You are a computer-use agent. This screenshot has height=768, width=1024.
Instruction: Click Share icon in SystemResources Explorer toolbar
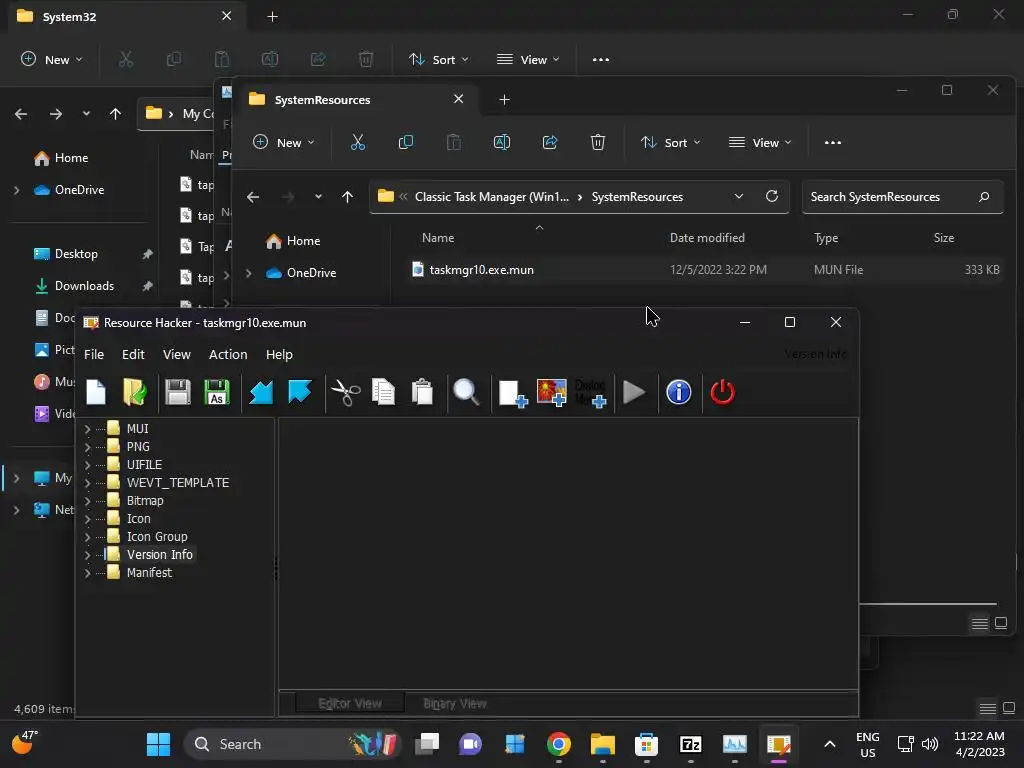pyautogui.click(x=550, y=142)
